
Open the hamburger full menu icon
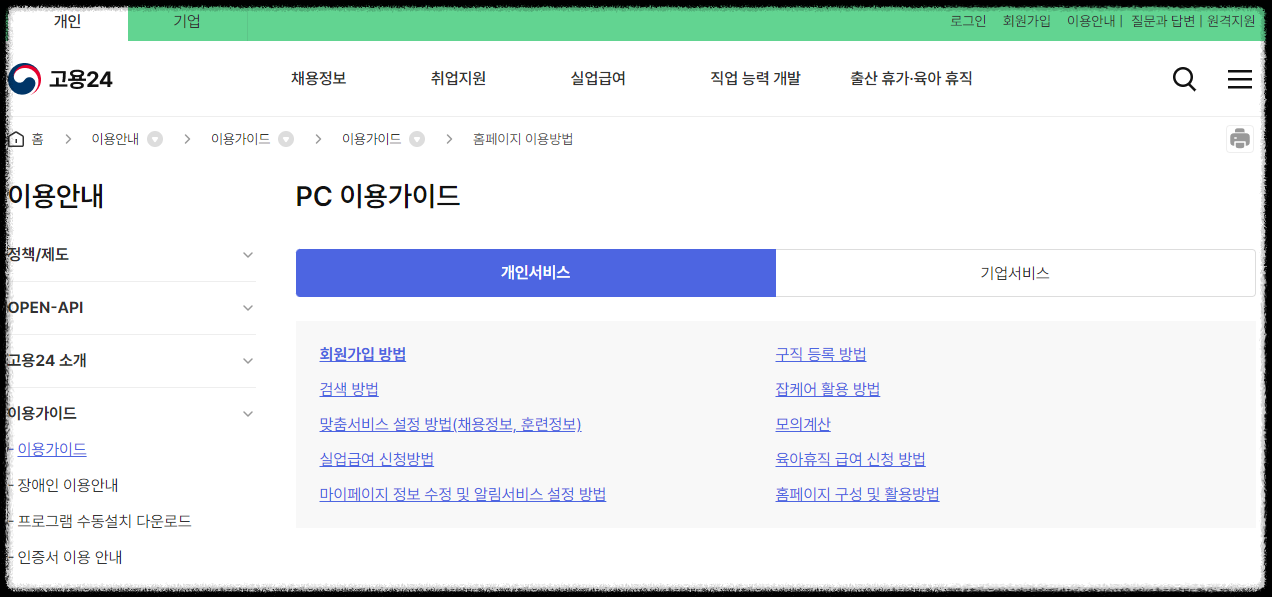pyautogui.click(x=1240, y=79)
